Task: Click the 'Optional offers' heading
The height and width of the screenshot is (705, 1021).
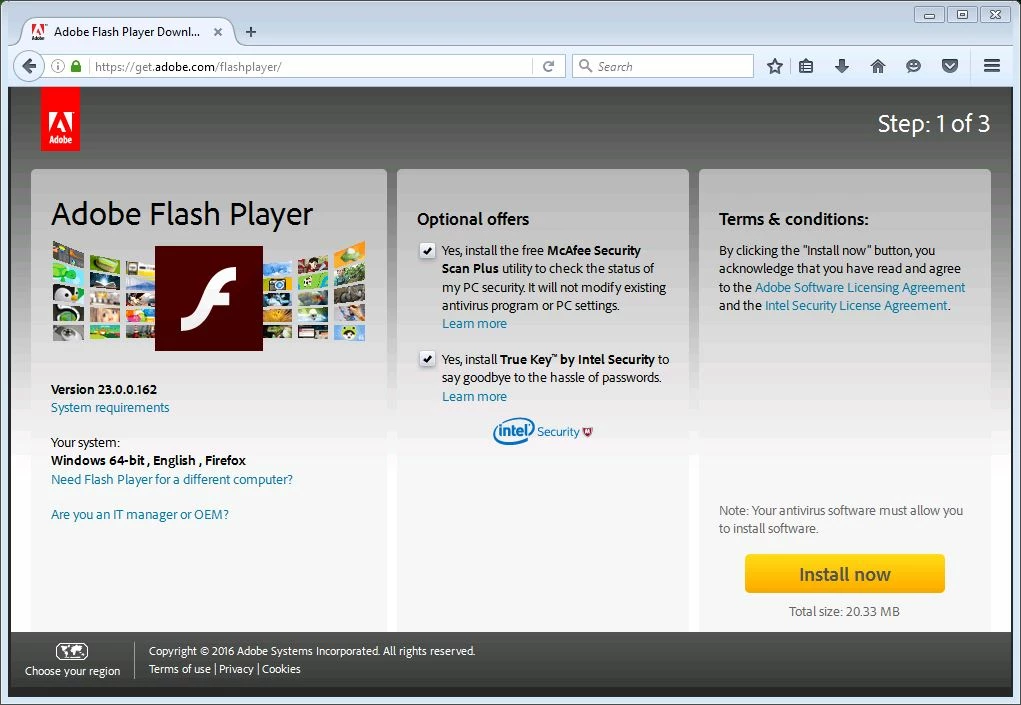Action: pos(473,219)
